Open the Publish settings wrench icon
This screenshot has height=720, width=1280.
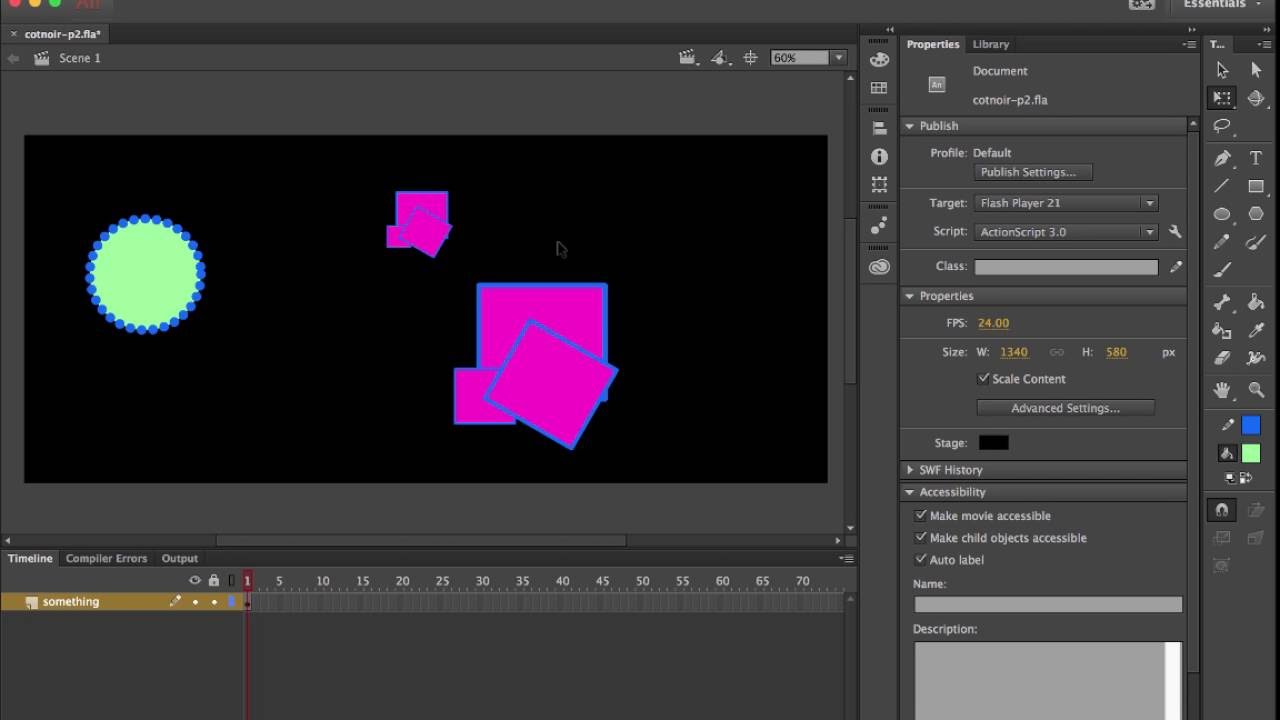(1175, 231)
